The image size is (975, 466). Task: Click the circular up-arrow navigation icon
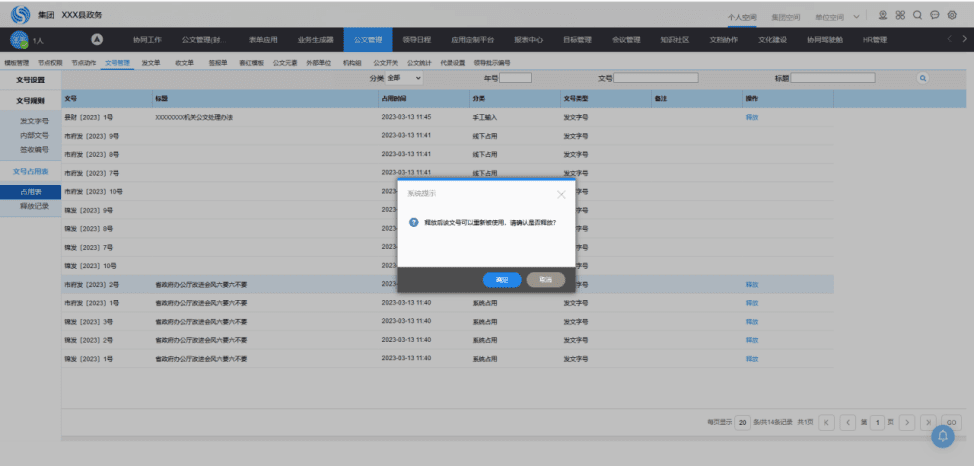(x=97, y=39)
